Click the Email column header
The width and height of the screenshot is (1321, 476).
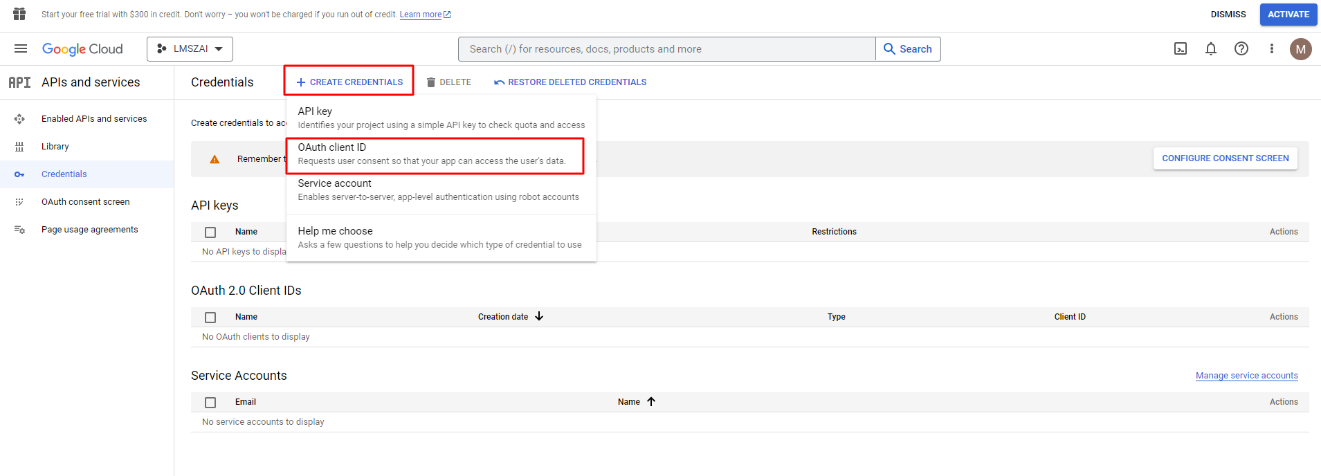click(245, 402)
